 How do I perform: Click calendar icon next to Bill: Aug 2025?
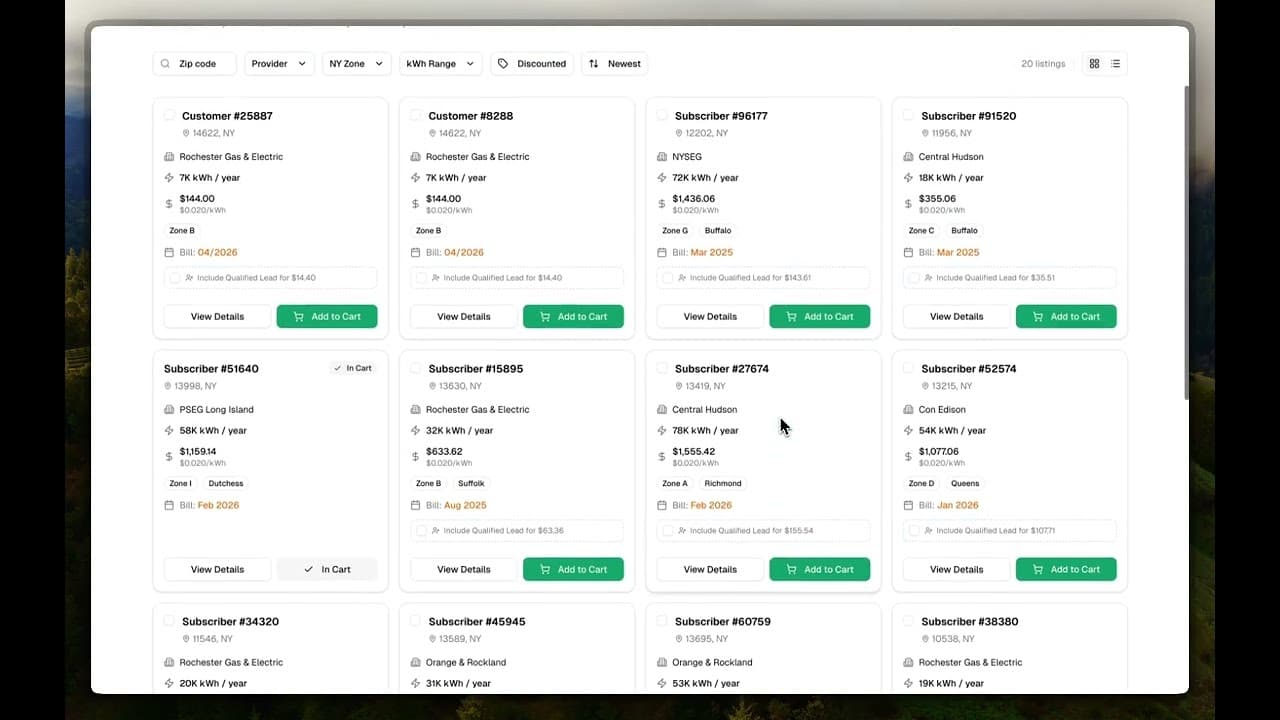tap(415, 506)
